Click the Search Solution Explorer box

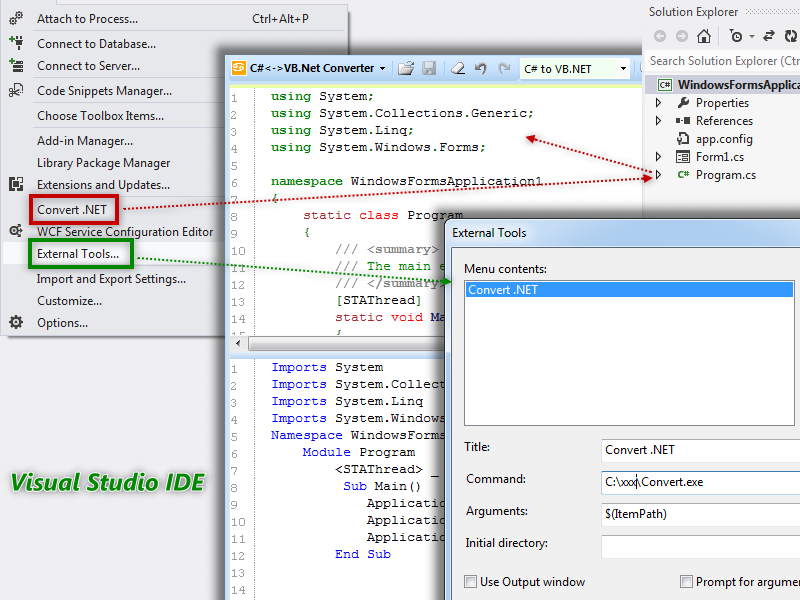click(722, 61)
